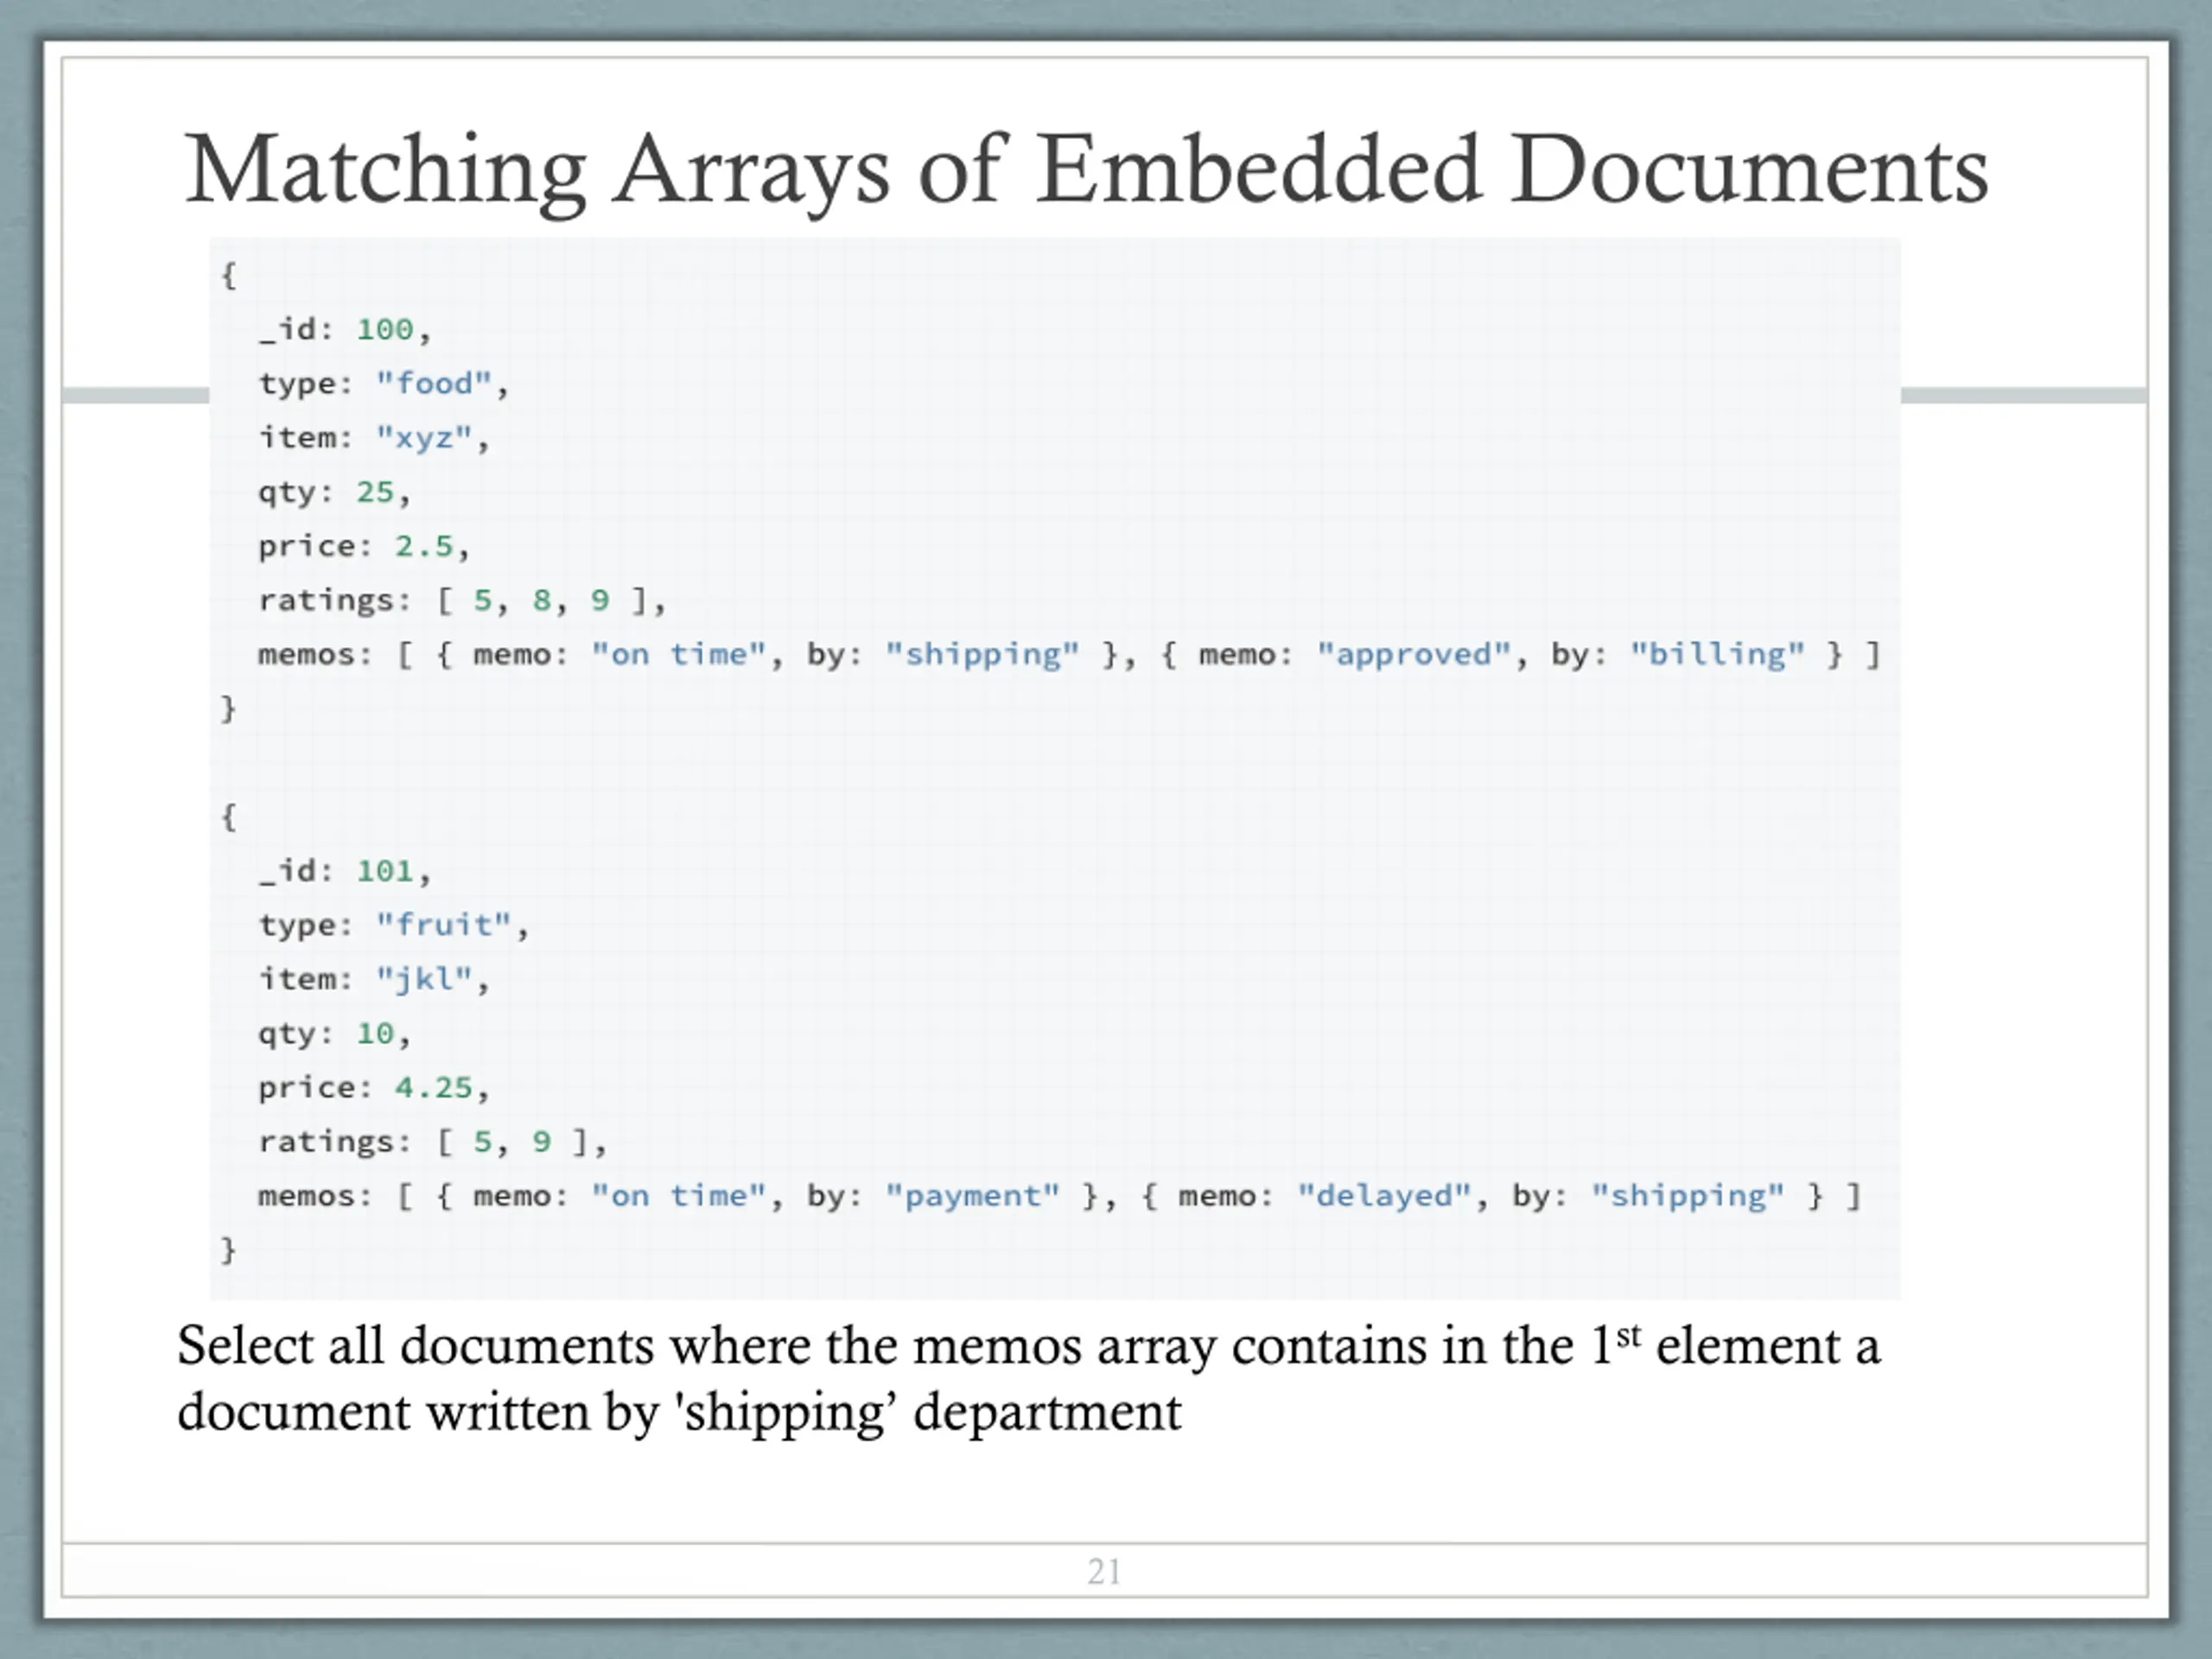Click the 'type: "fruit",' line

click(x=393, y=925)
